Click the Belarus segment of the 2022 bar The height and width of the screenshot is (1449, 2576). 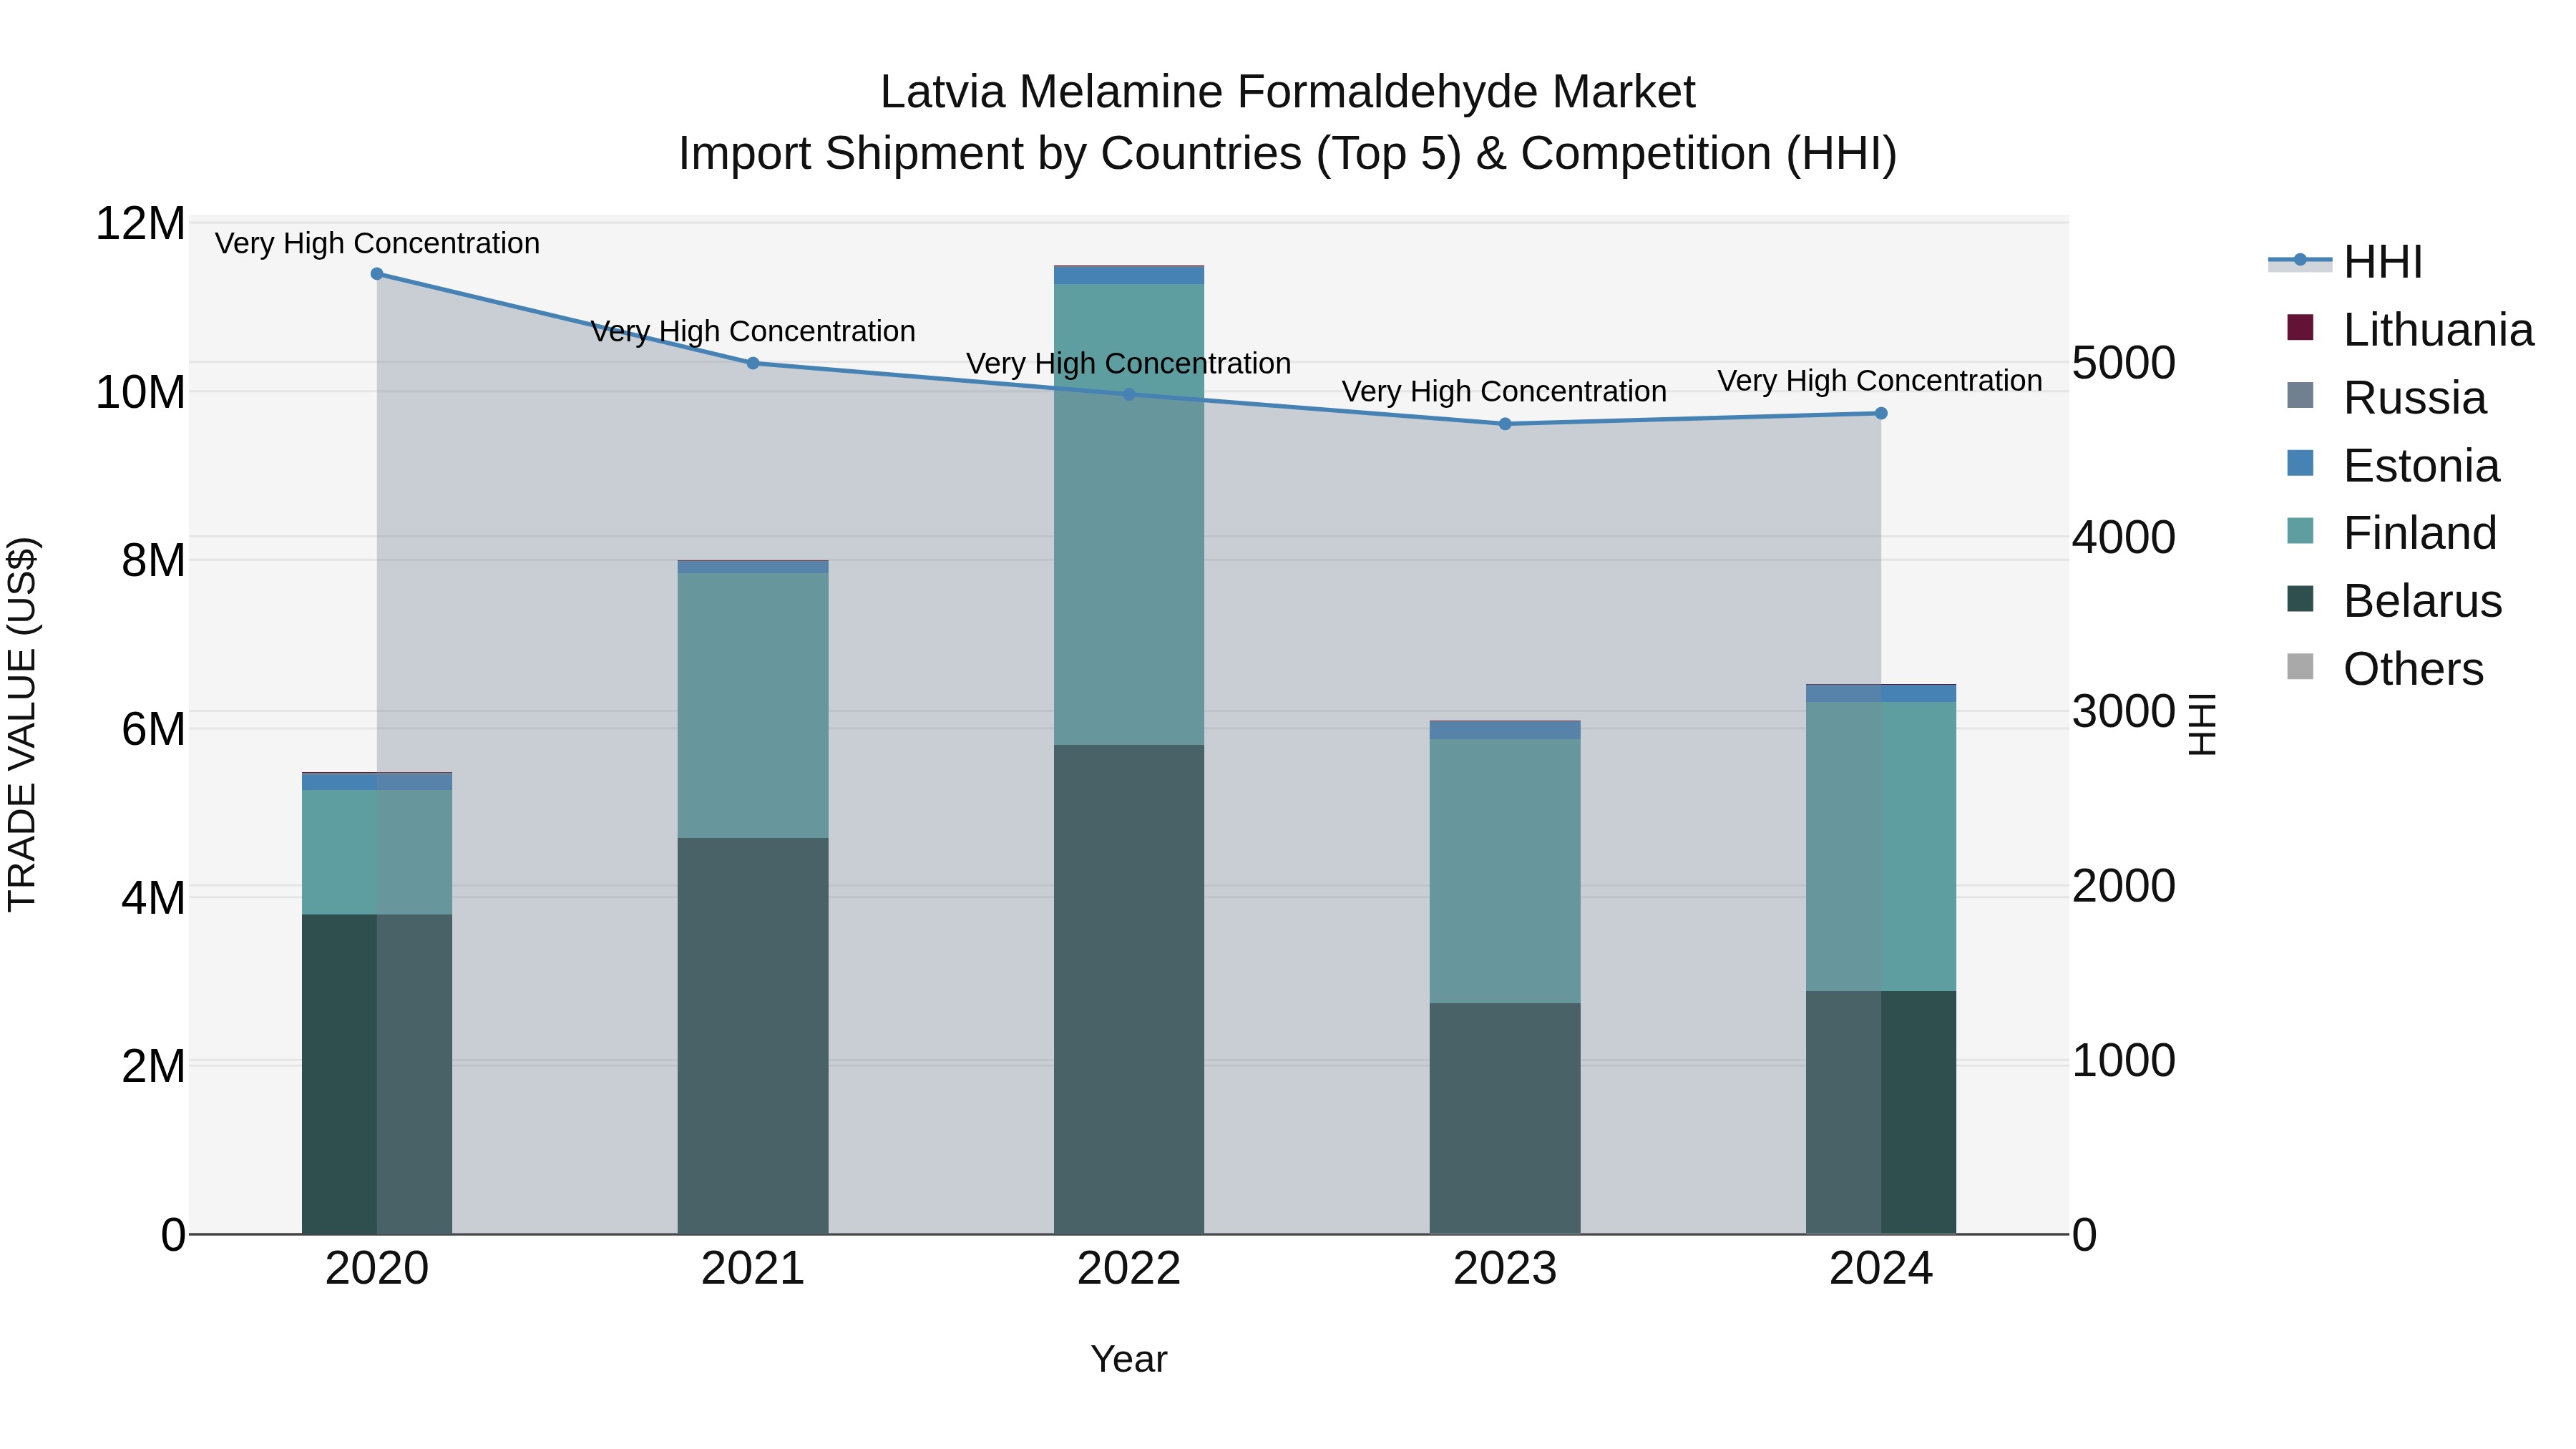click(1129, 989)
